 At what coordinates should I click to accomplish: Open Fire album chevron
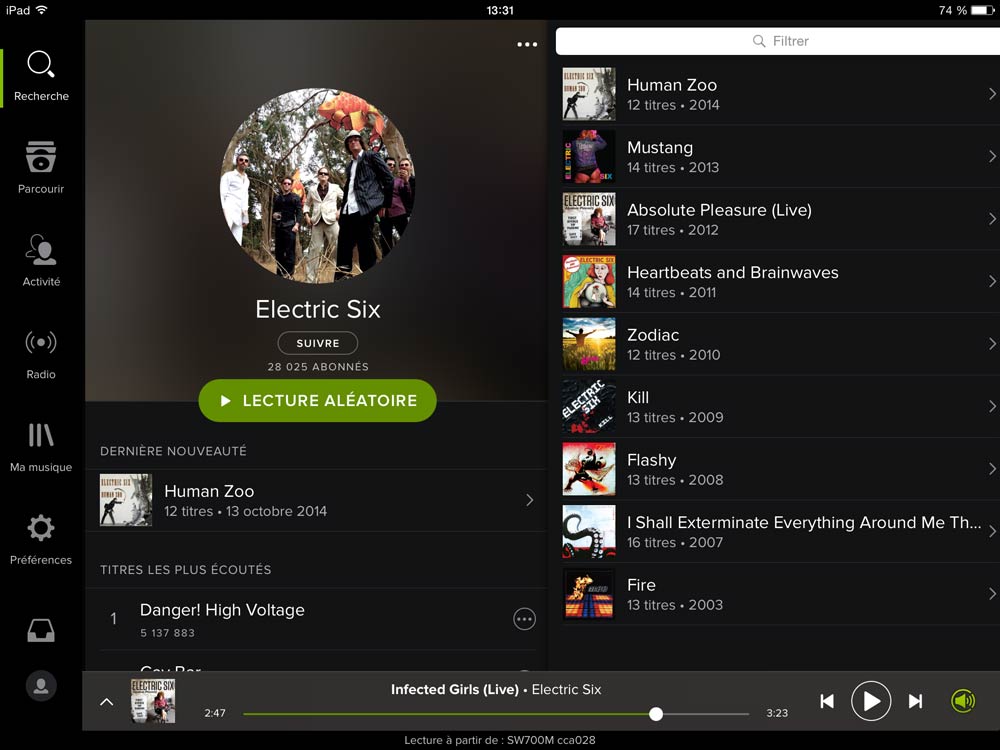click(x=992, y=594)
